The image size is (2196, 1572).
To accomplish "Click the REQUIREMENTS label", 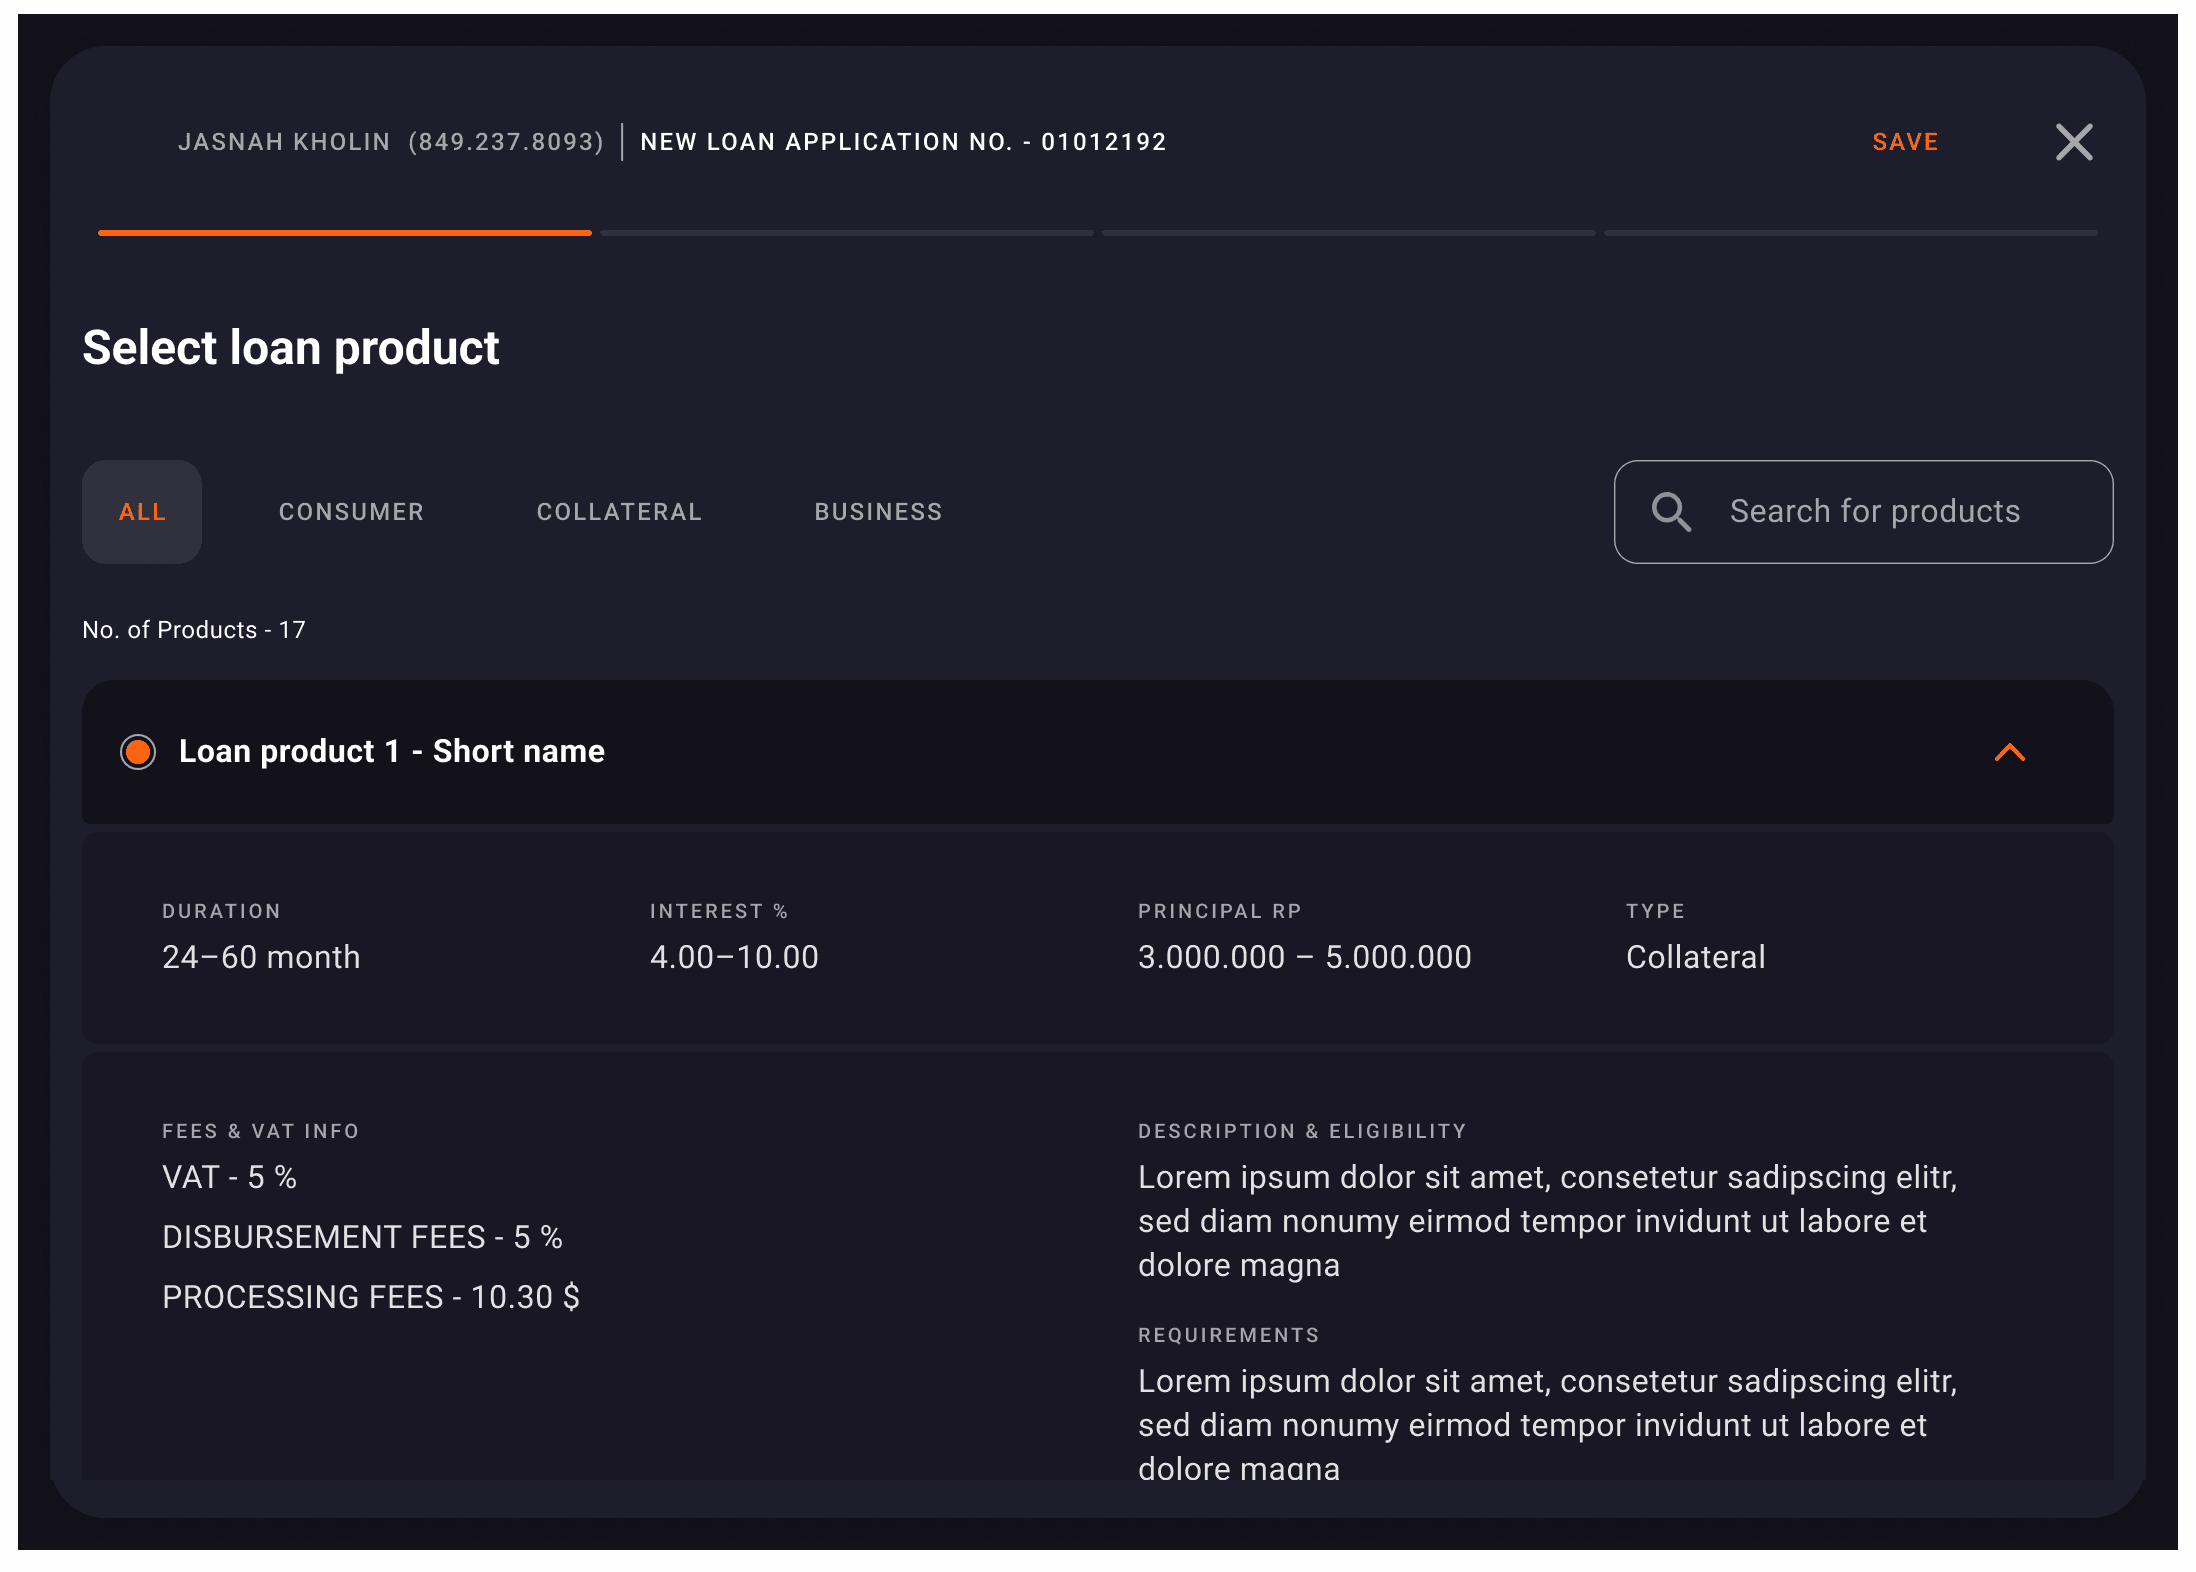I will point(1229,1335).
